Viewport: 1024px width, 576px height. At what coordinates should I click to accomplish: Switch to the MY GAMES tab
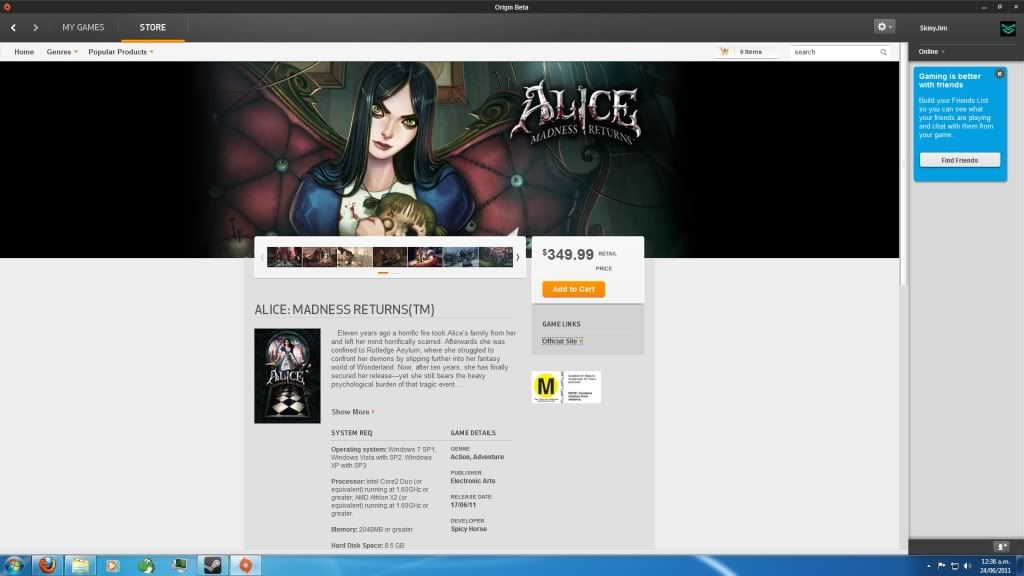83,27
